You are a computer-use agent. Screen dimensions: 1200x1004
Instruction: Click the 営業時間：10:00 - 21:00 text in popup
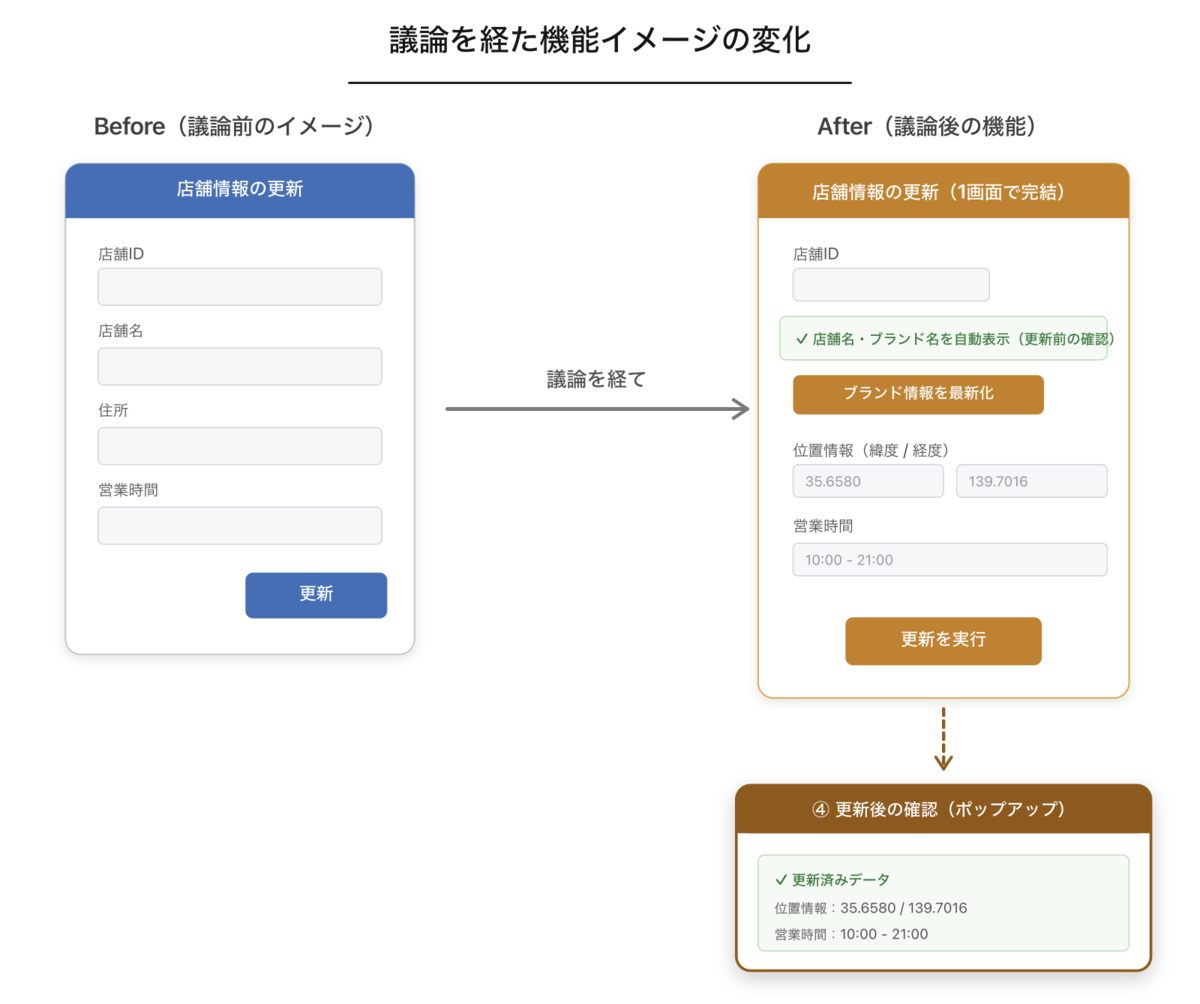(x=851, y=934)
